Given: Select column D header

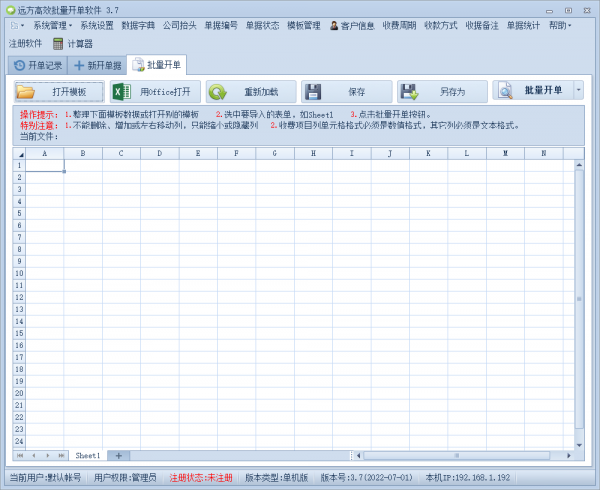Looking at the screenshot, I should pyautogui.click(x=160, y=153).
